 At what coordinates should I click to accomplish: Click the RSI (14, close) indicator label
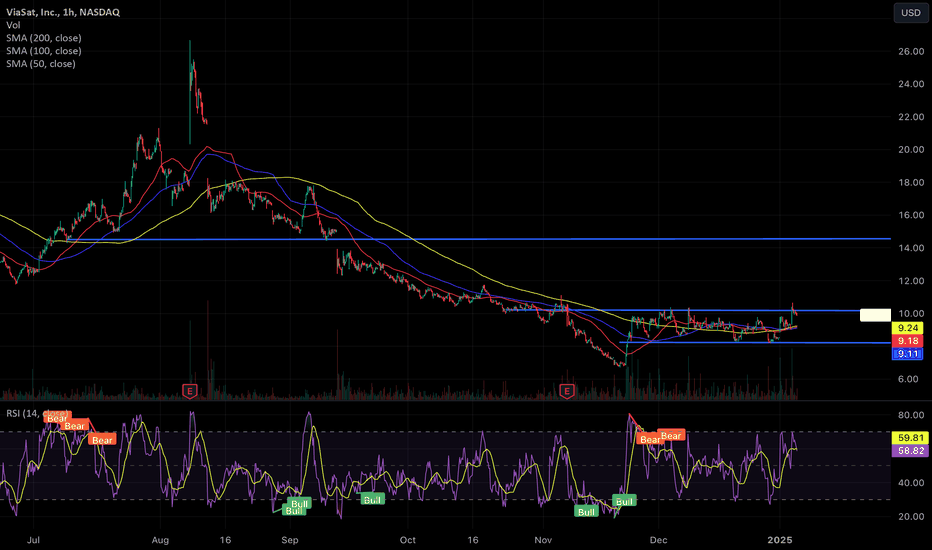(37, 413)
